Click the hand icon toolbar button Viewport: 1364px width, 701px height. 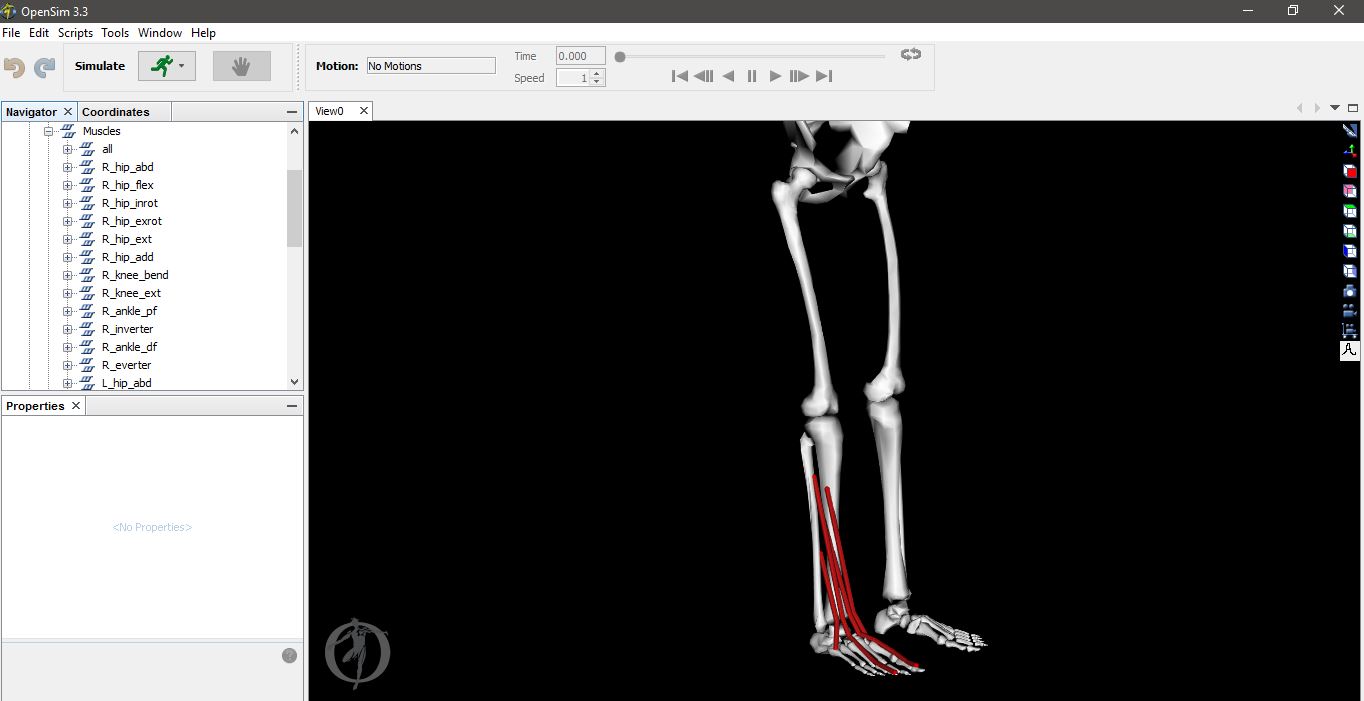click(x=241, y=66)
